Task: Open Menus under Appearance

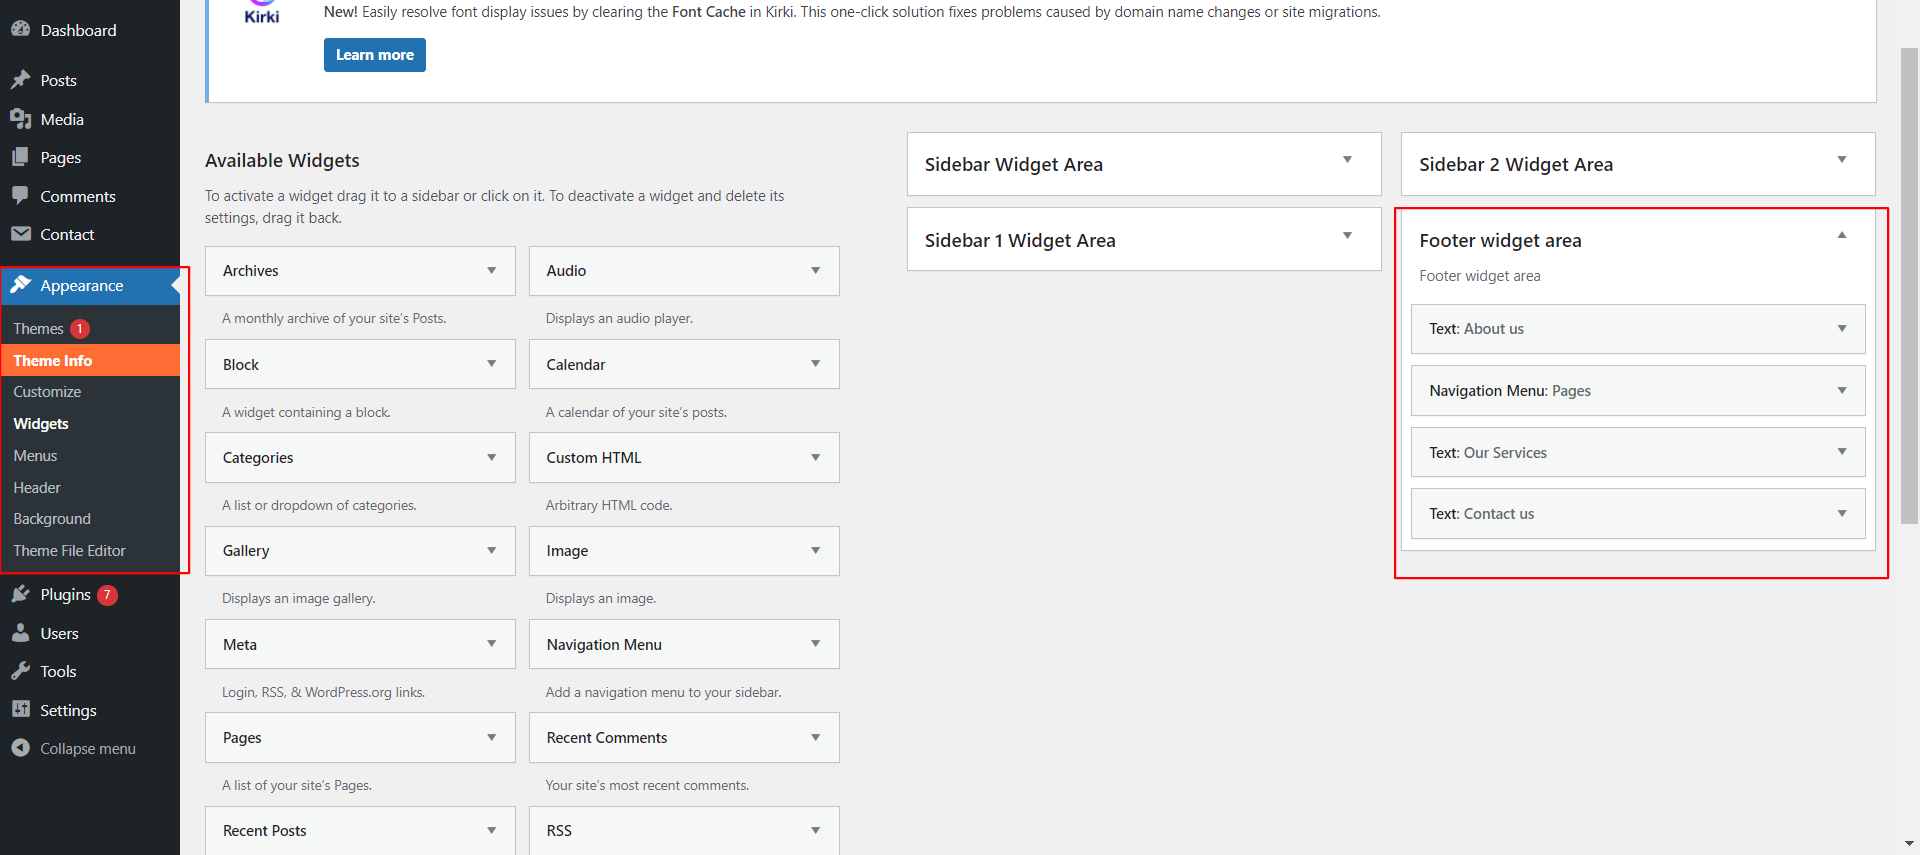Action: click(36, 456)
